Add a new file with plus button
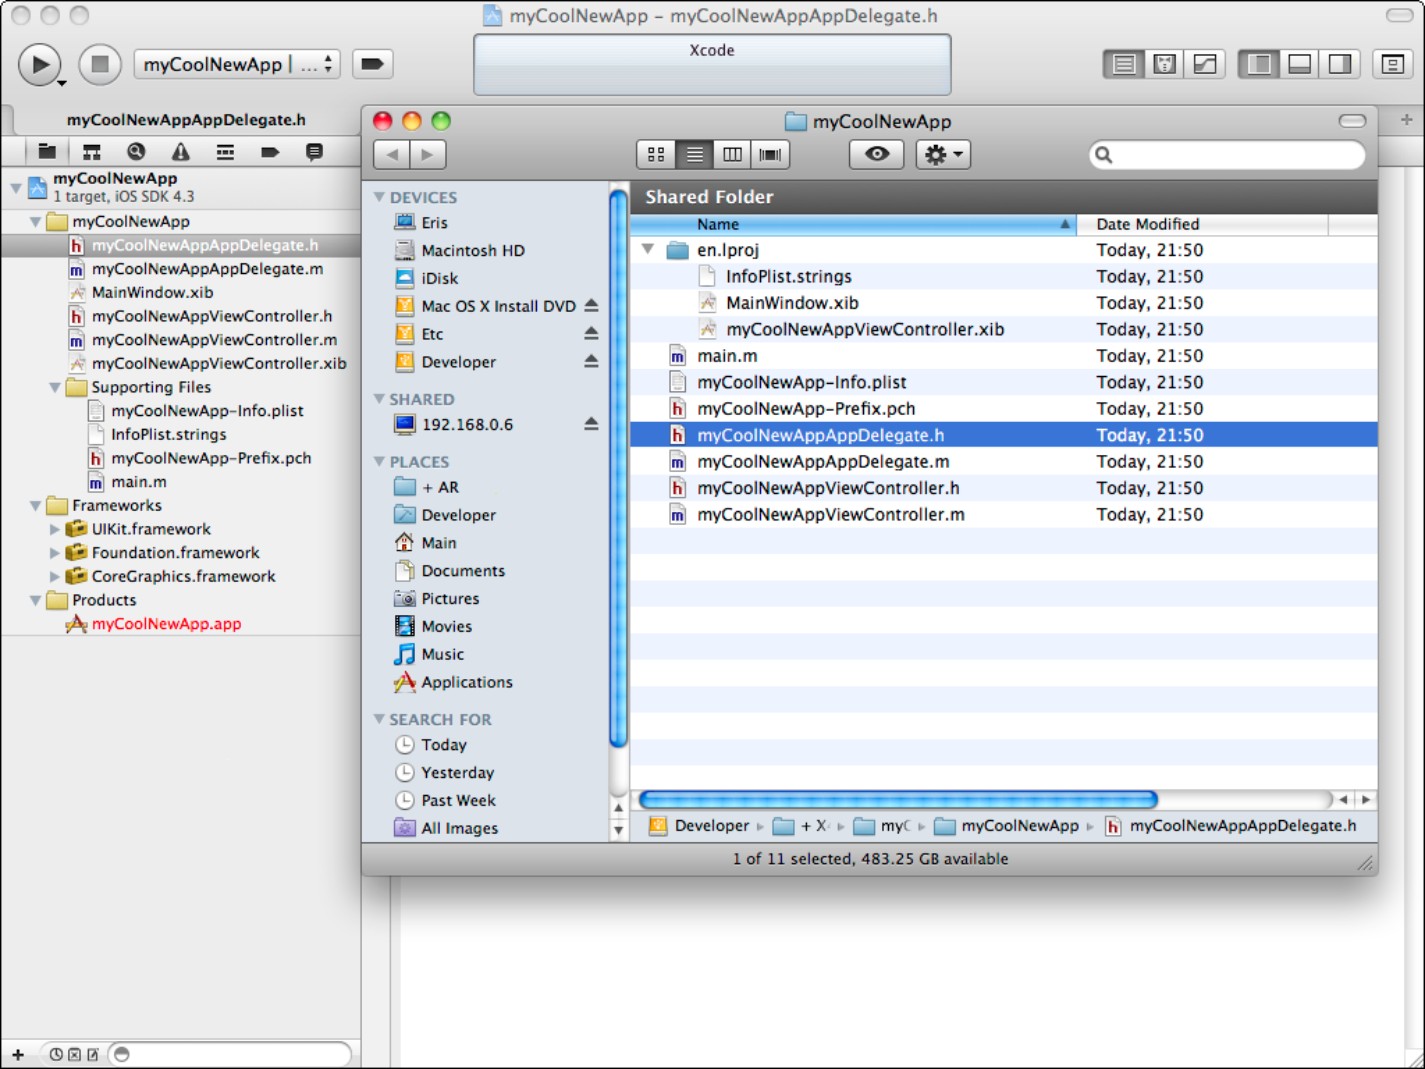 click(x=17, y=1054)
